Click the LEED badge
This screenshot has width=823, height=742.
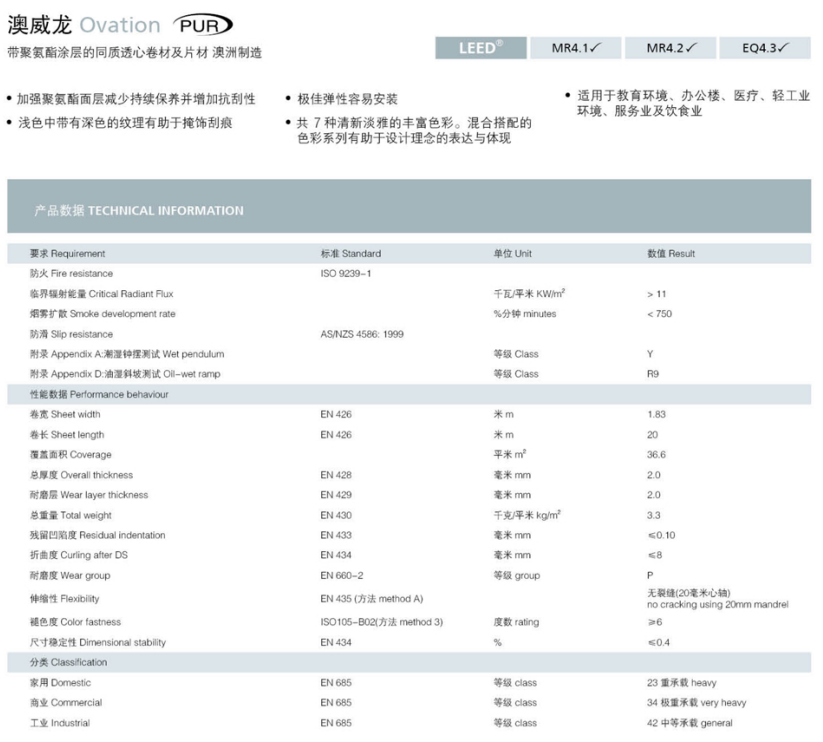pos(480,47)
